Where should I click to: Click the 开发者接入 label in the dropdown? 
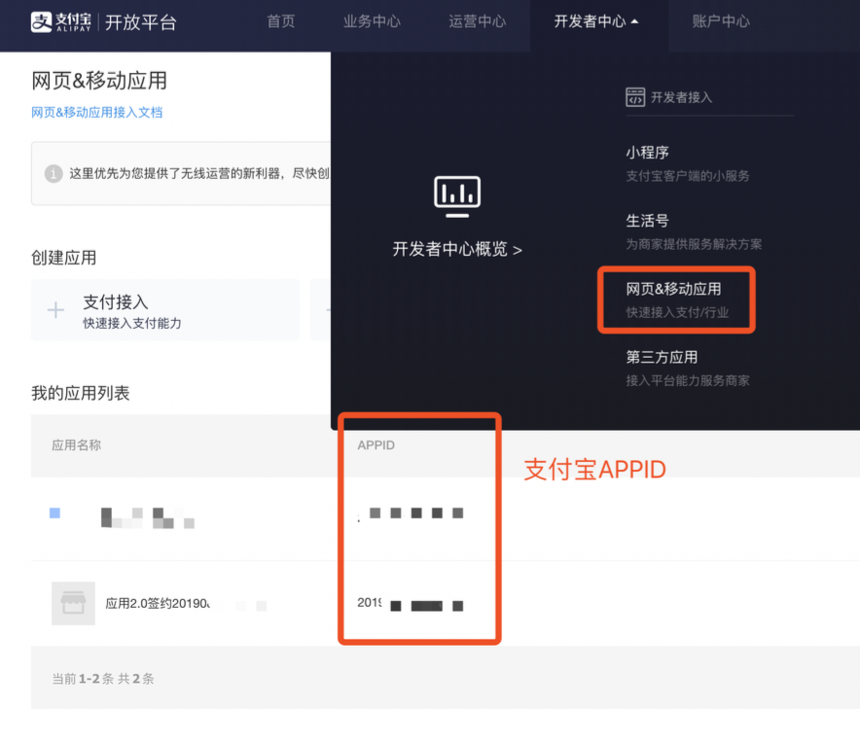[x=681, y=98]
